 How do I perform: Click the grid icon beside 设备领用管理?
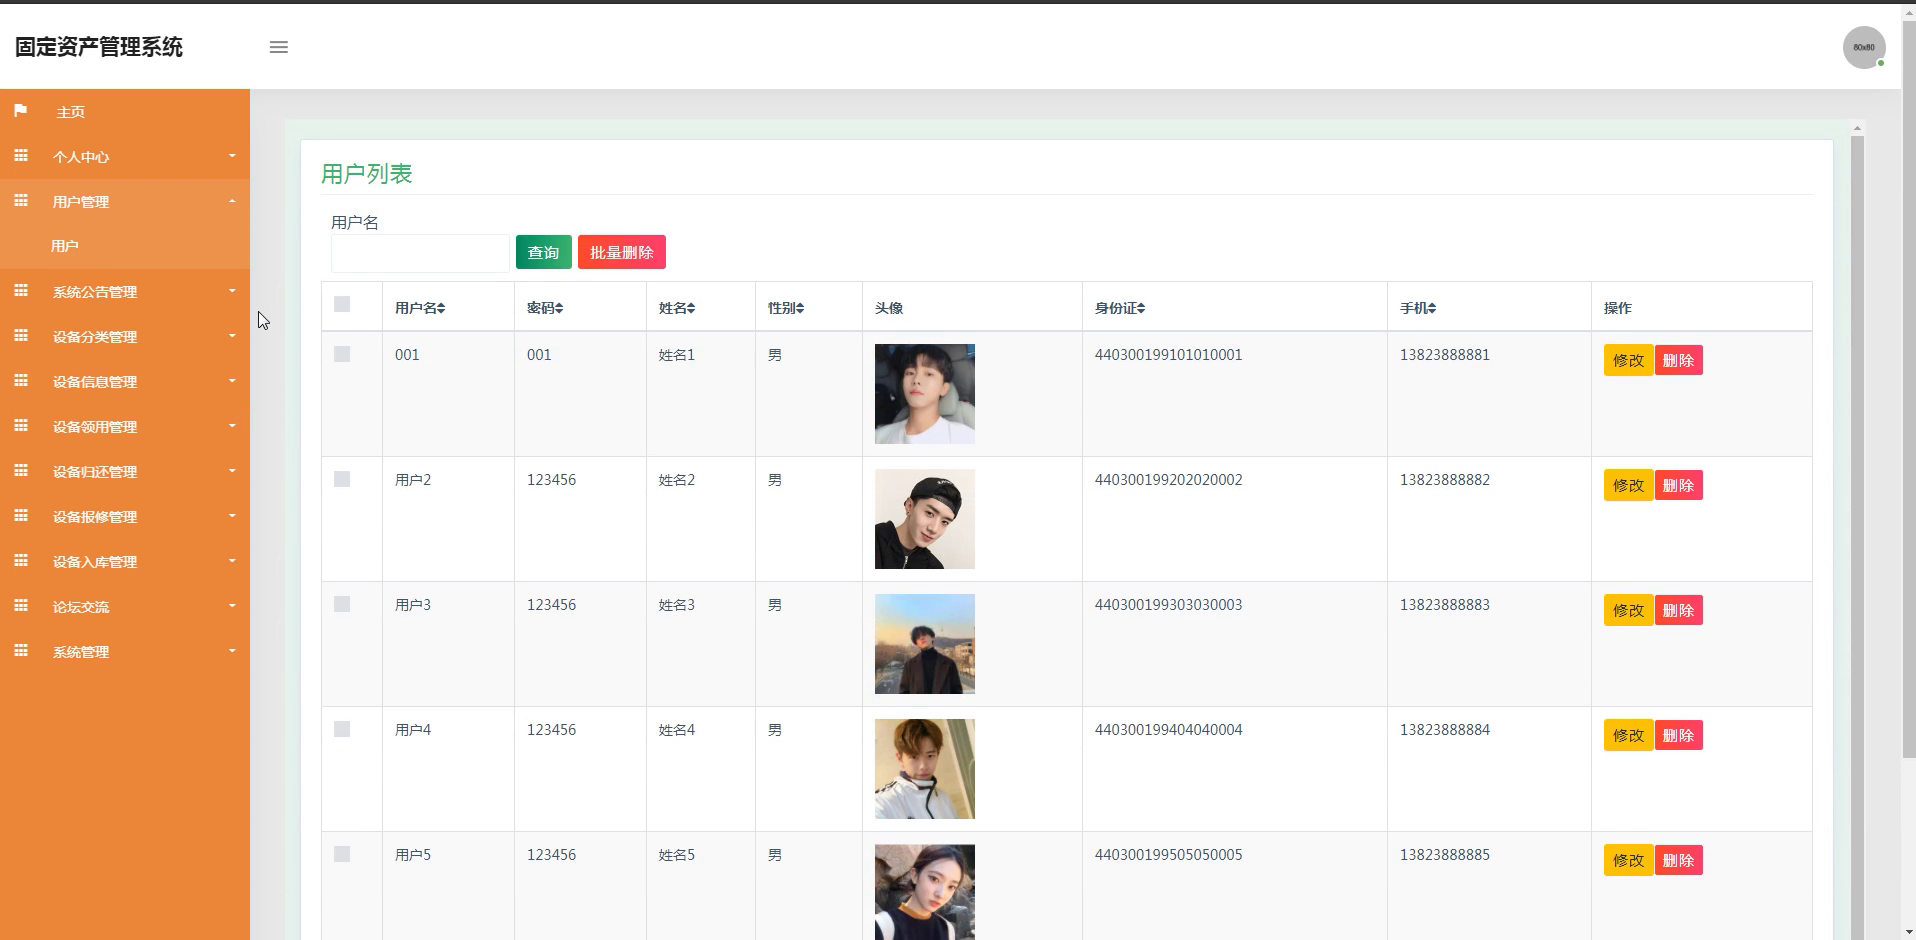point(20,426)
